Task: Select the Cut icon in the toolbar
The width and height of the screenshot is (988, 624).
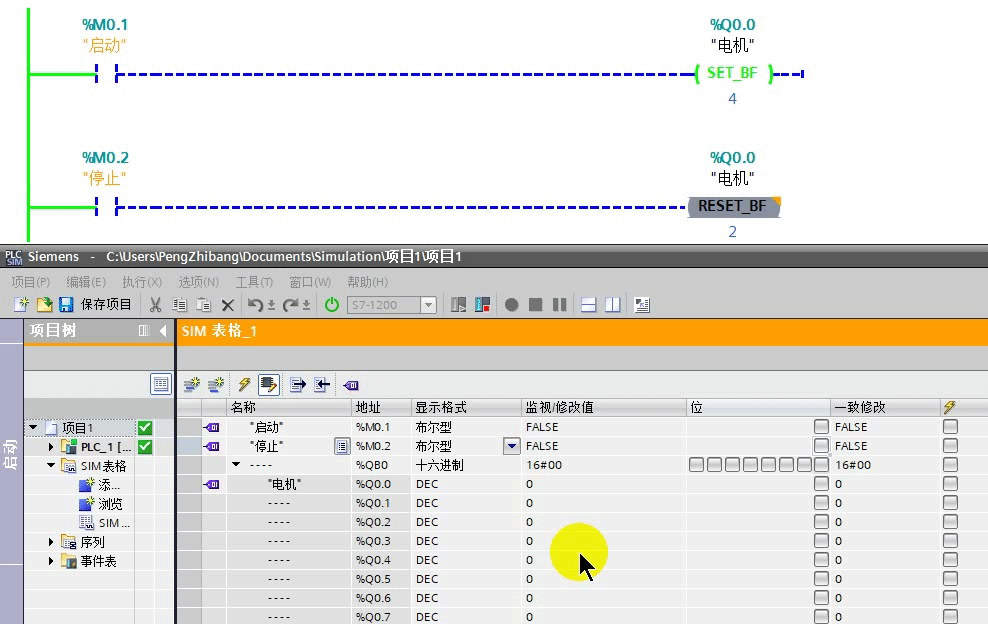Action: pos(155,305)
